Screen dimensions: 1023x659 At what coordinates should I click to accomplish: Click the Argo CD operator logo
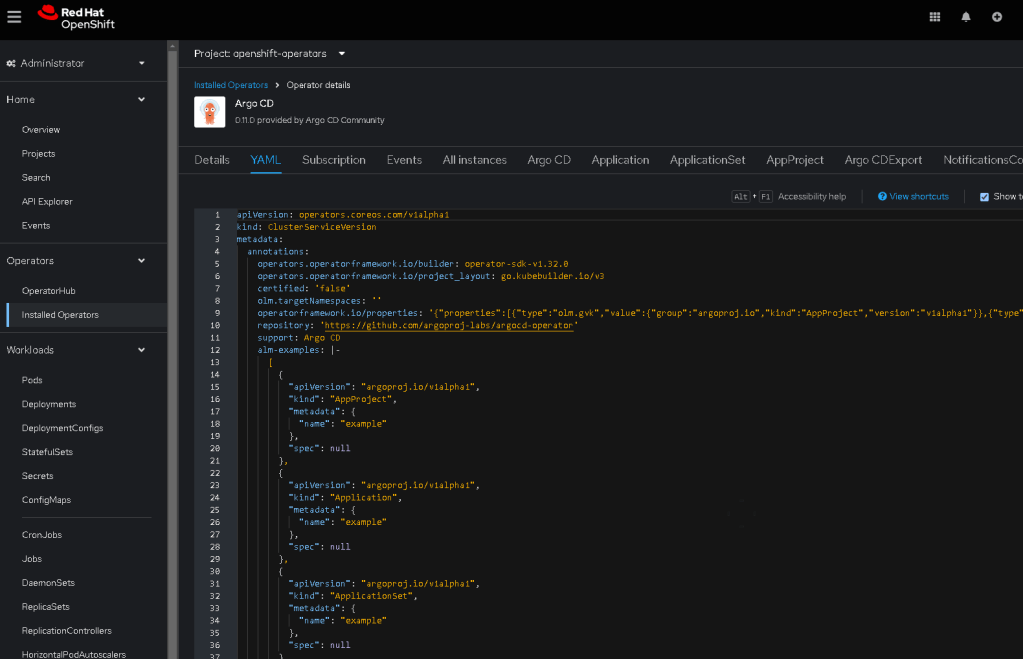(209, 112)
